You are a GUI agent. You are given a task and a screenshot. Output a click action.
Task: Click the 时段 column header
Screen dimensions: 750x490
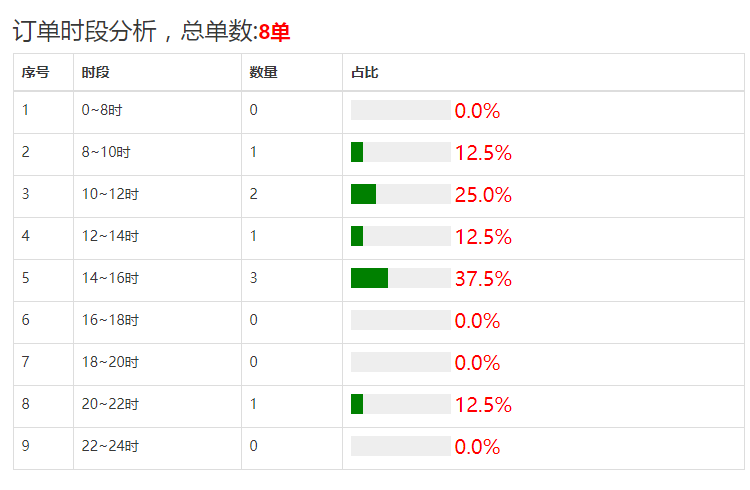tap(96, 73)
